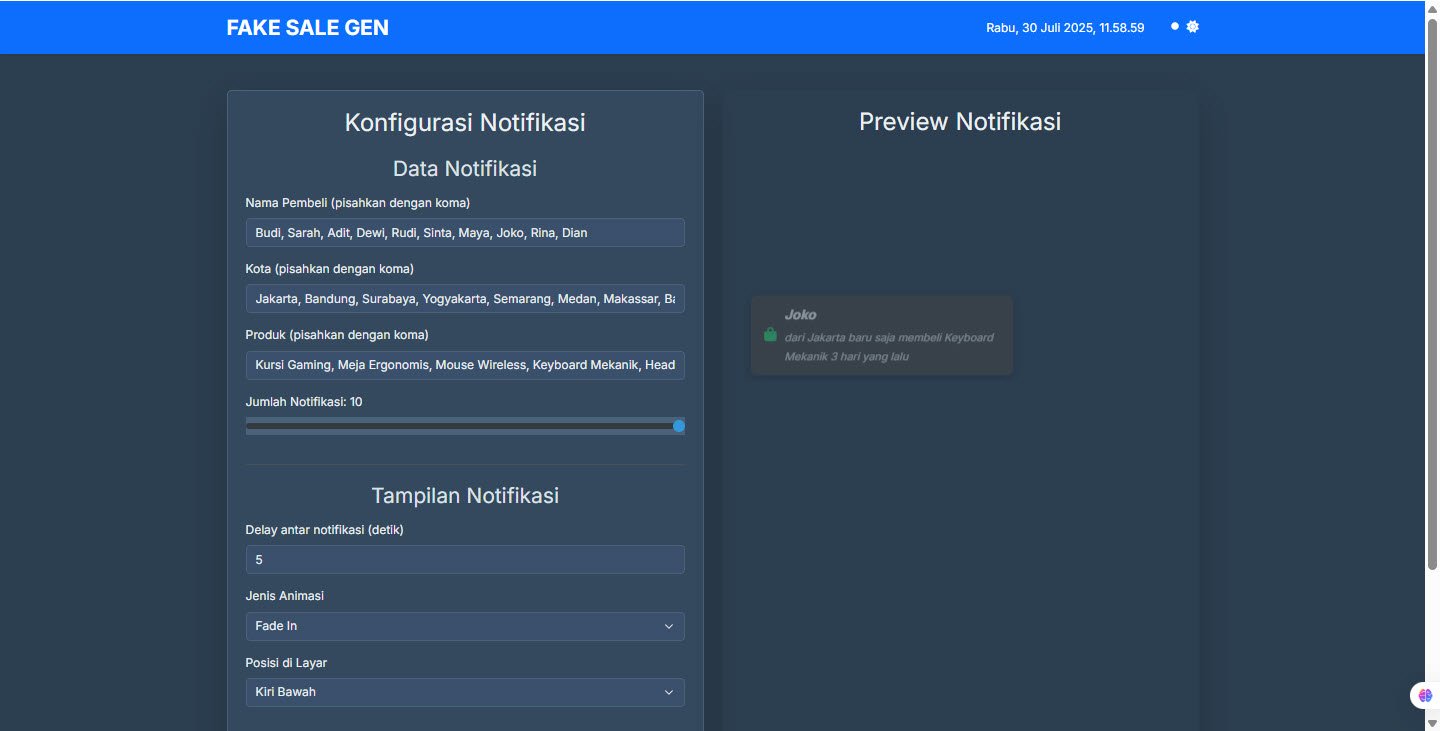Focus the Kota list input field

pyautogui.click(x=465, y=299)
